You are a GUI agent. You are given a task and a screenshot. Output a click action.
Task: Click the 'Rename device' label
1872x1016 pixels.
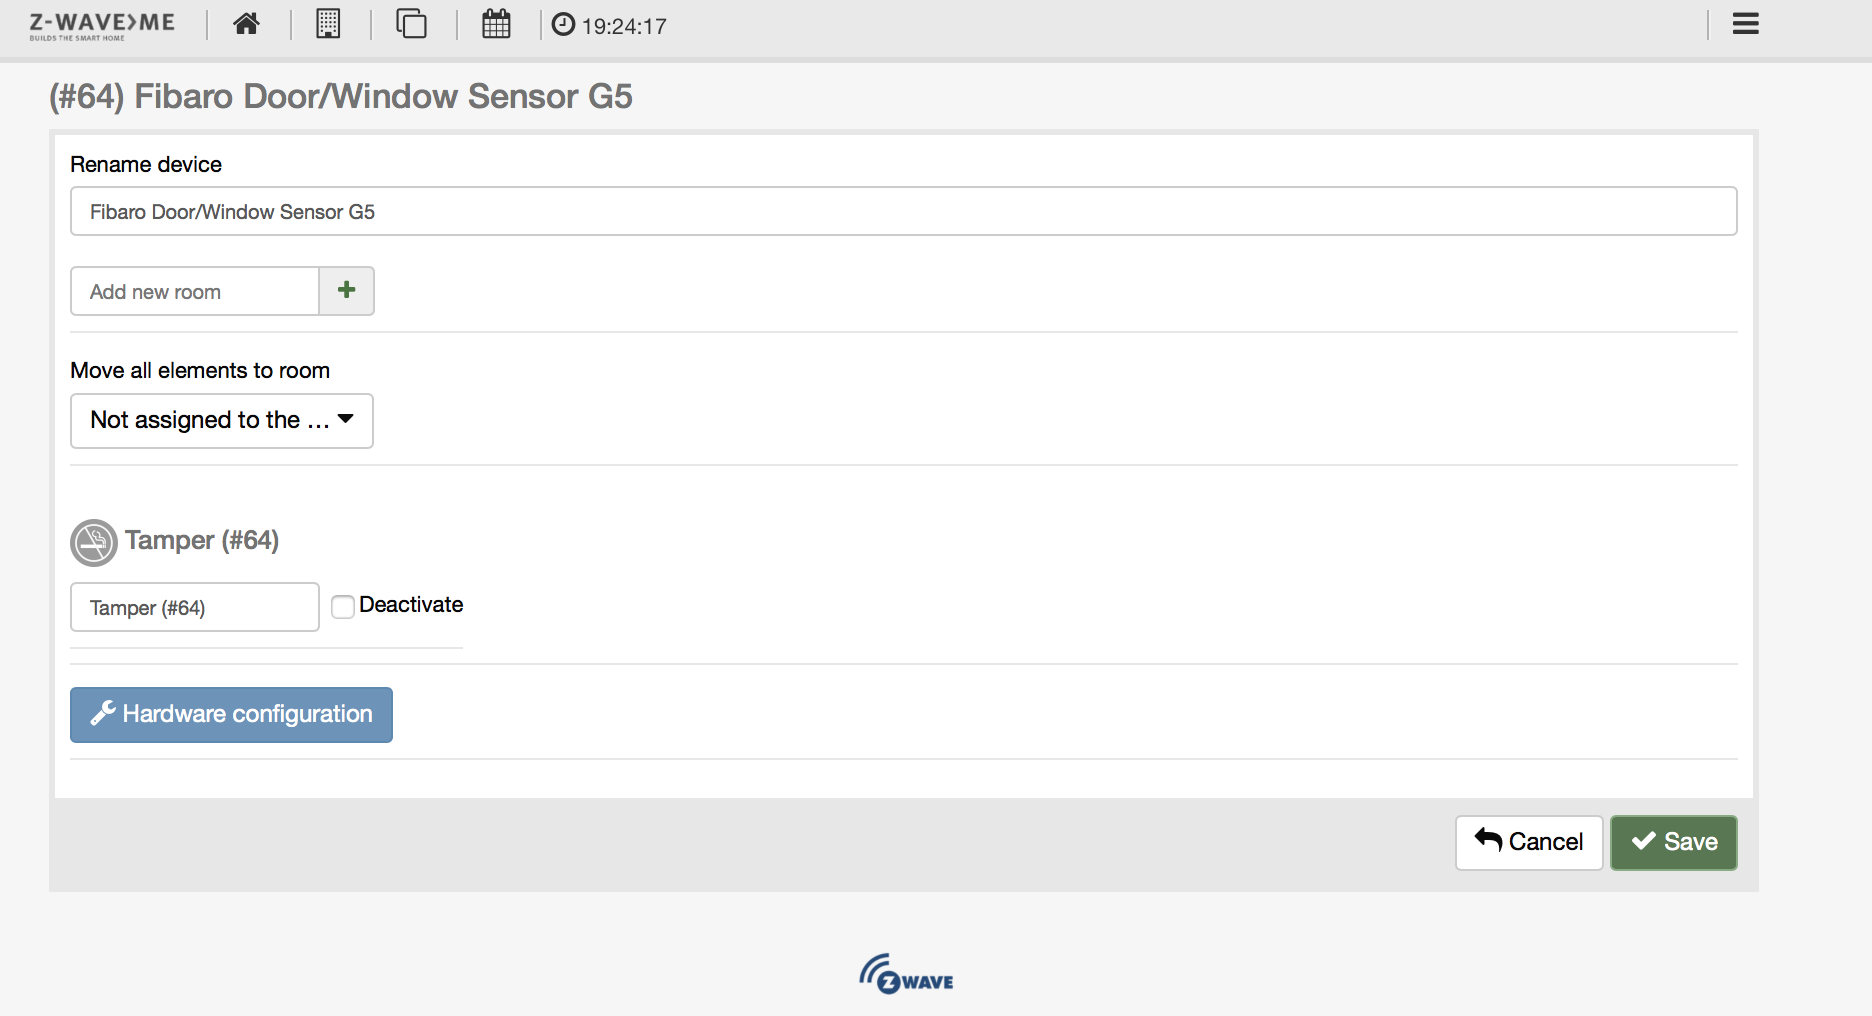146,164
